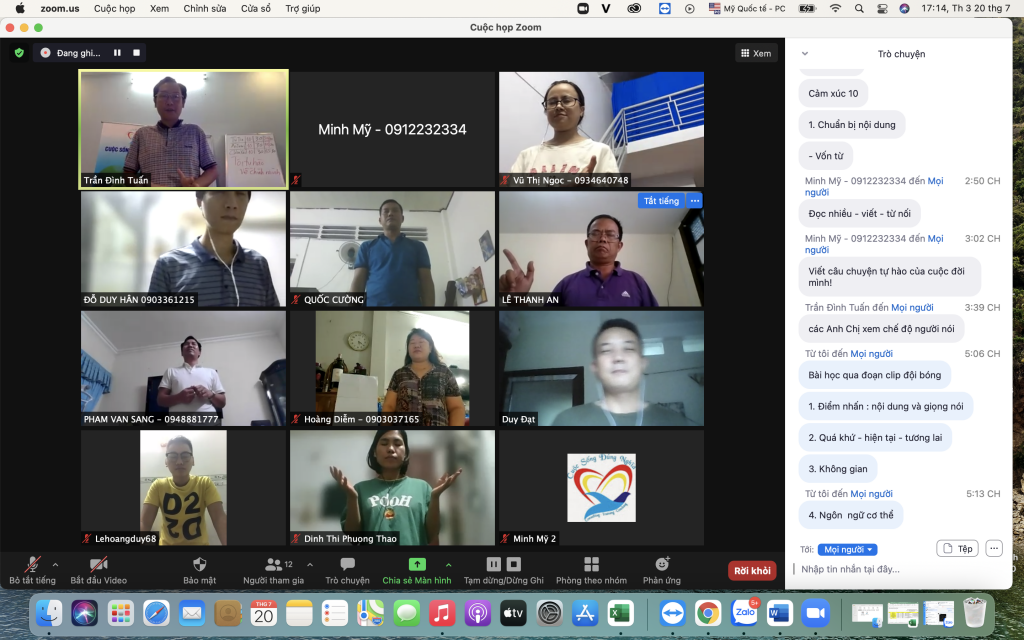Screen dimensions: 1024x640
Task: Click chat message '4. Ngôn ngữ cơ thể'
Action: pos(851,515)
